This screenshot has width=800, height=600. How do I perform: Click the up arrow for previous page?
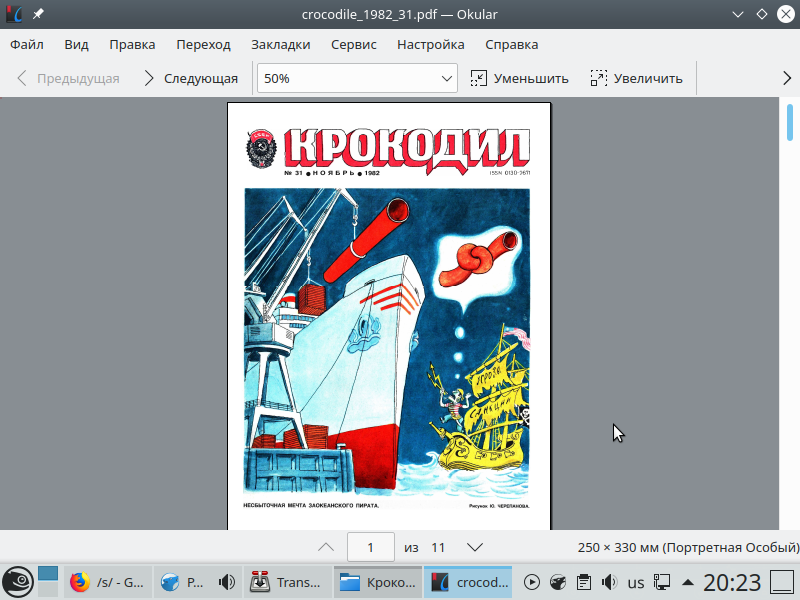click(326, 547)
